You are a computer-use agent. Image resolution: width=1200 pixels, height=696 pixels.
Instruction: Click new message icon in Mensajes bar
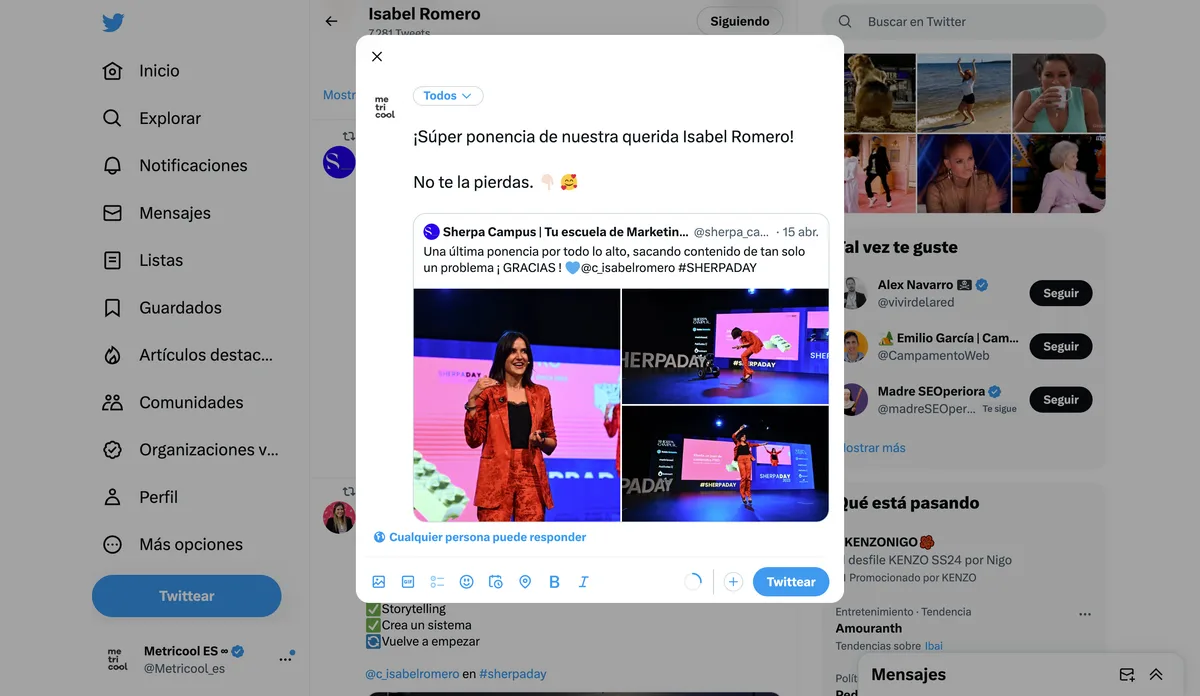click(x=1127, y=675)
